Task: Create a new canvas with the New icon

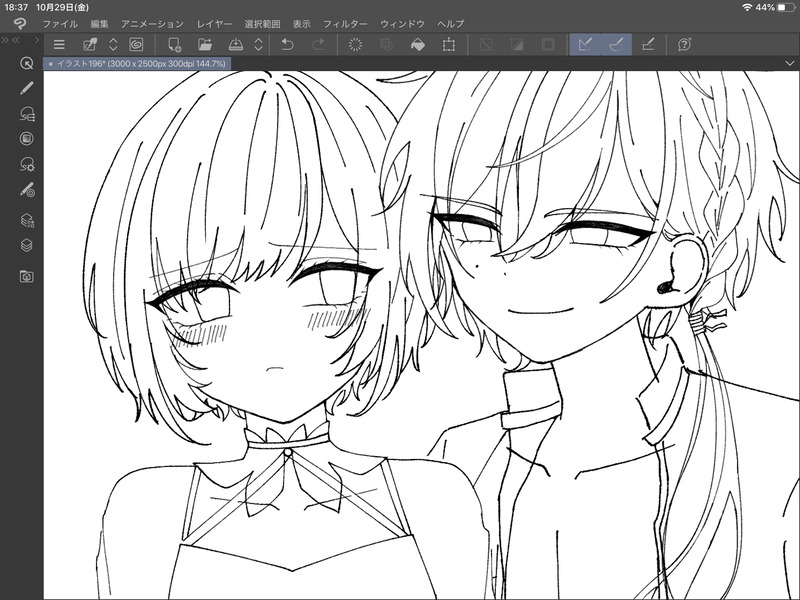Action: [x=174, y=45]
